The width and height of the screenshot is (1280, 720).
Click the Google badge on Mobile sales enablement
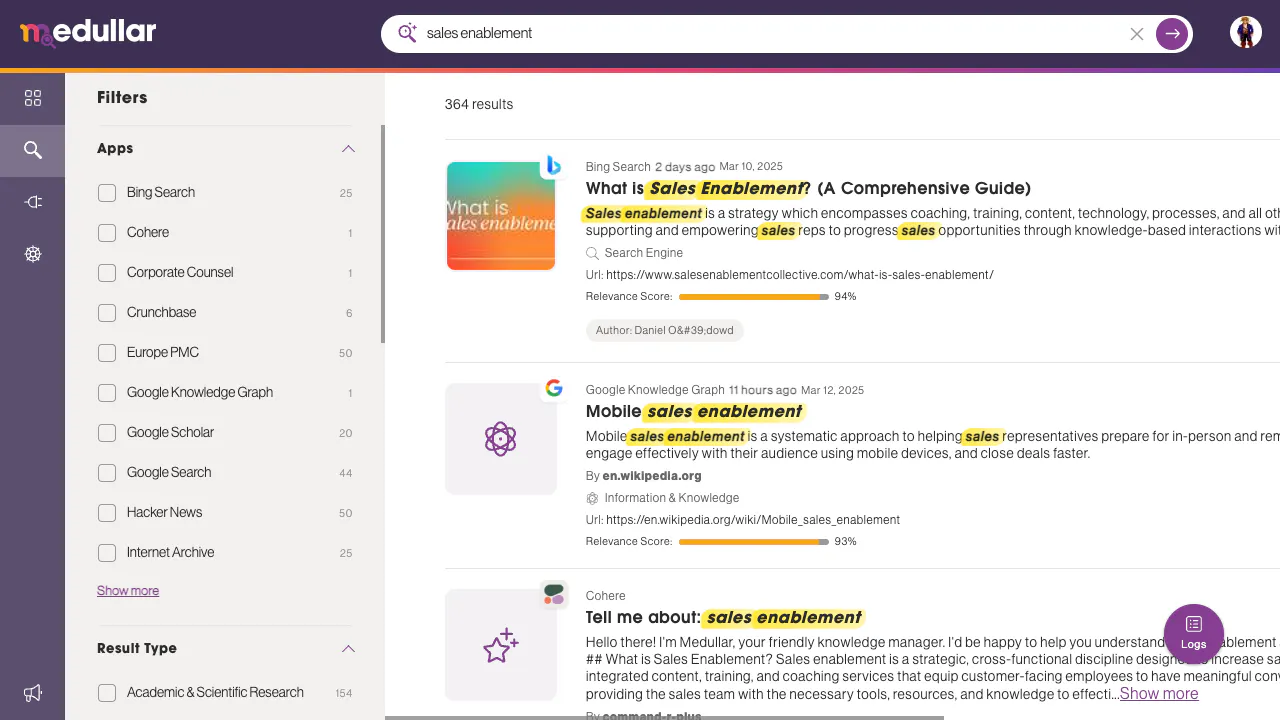coord(554,388)
